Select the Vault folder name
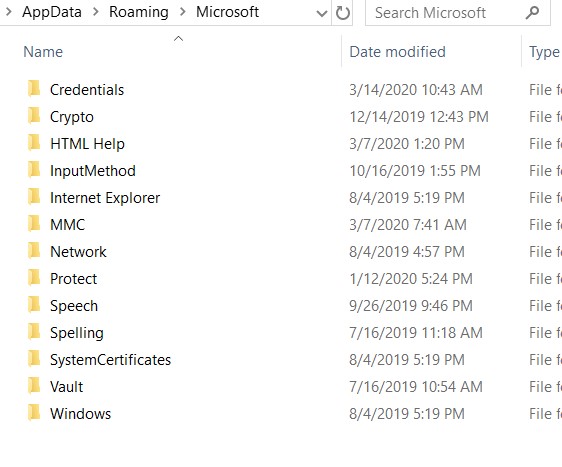This screenshot has height=467, width=562. tap(66, 387)
